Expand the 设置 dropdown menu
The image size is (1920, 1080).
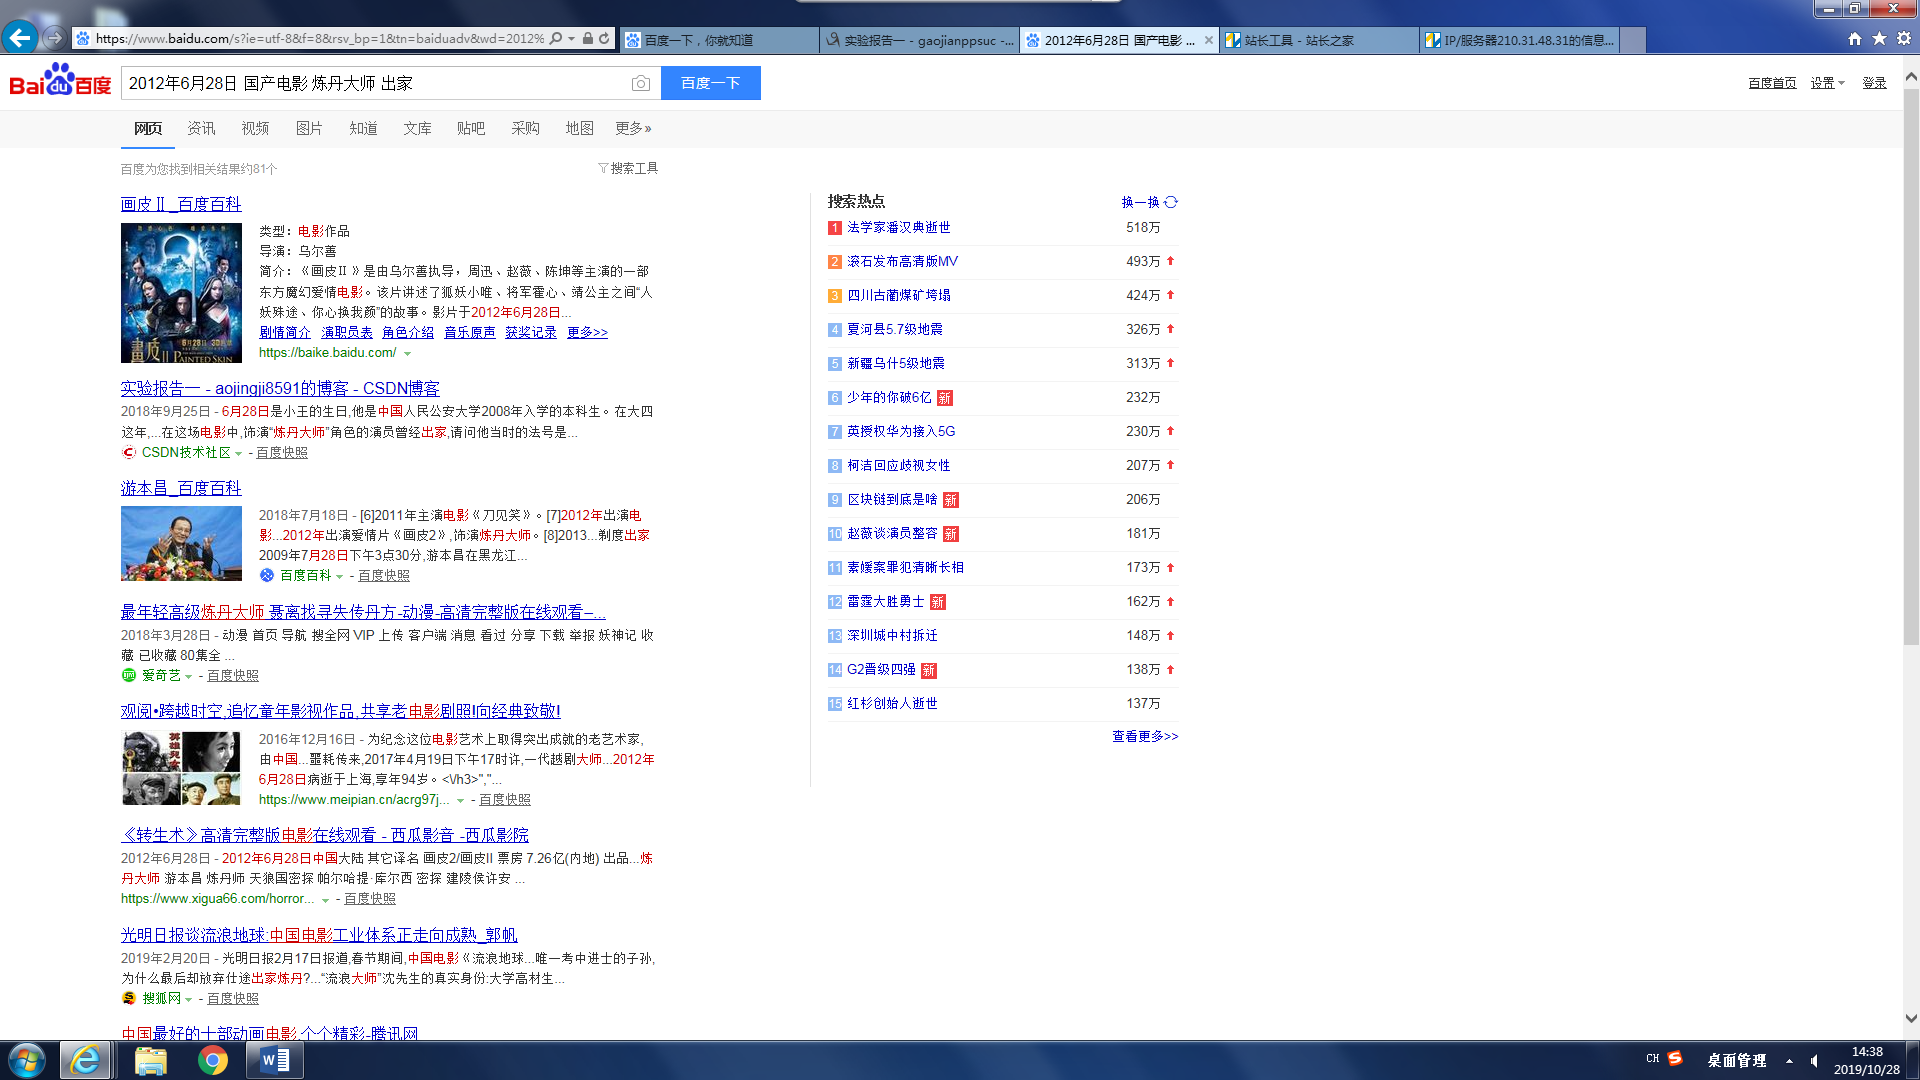pyautogui.click(x=1827, y=83)
